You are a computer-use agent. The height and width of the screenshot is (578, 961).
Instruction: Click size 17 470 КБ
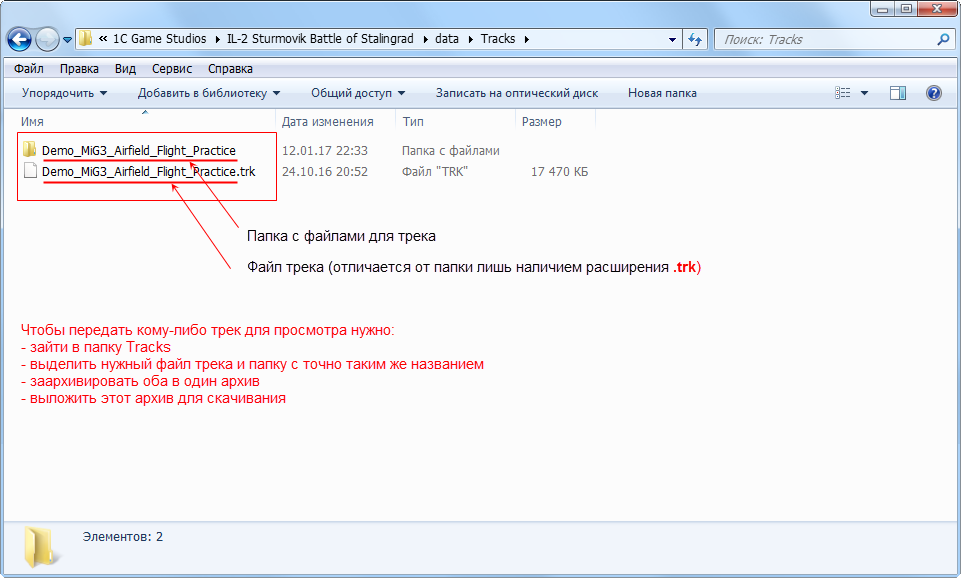[x=559, y=172]
